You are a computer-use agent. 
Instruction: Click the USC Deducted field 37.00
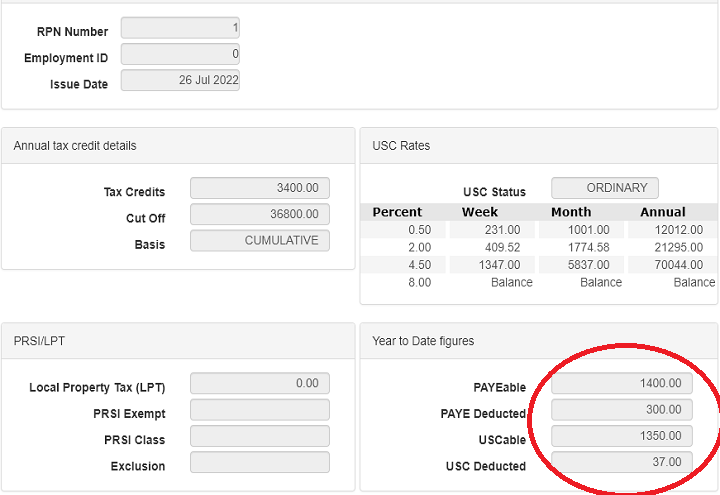pyautogui.click(x=622, y=462)
